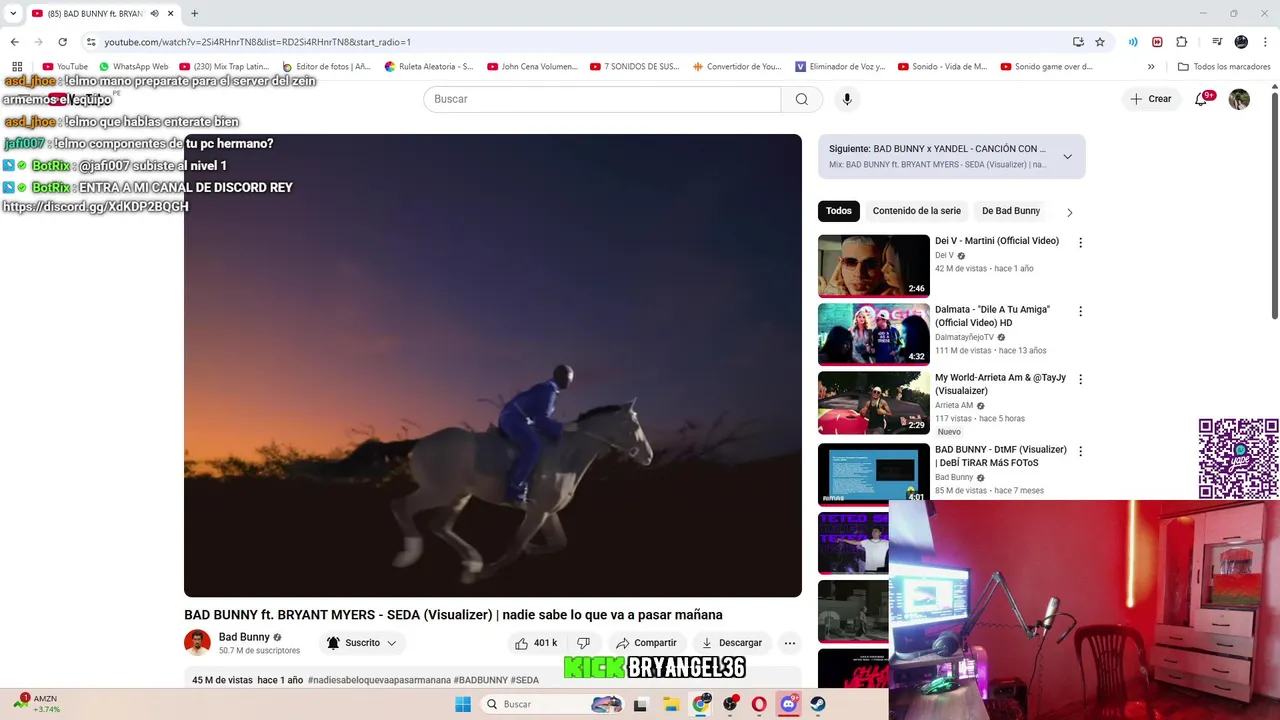1280x720 pixels.
Task: Click the browser address bar URL
Action: click(x=257, y=42)
